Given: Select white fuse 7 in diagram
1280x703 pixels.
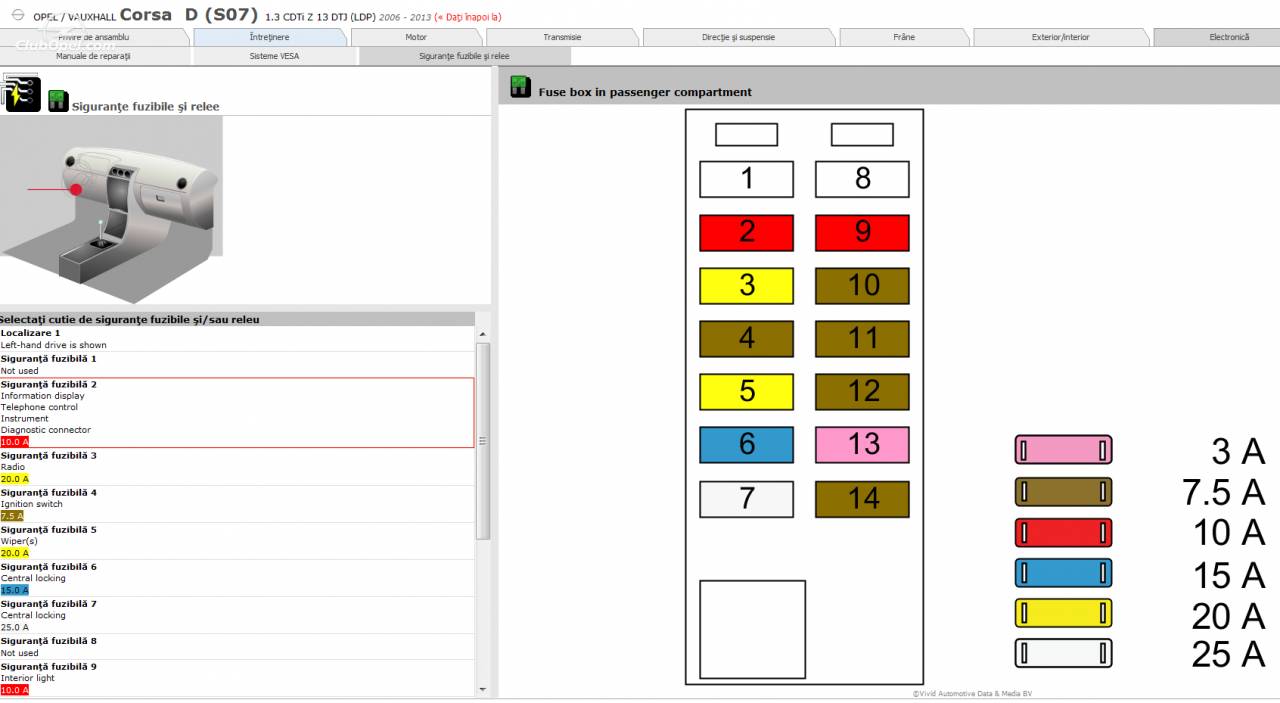Looking at the screenshot, I should pos(746,498).
